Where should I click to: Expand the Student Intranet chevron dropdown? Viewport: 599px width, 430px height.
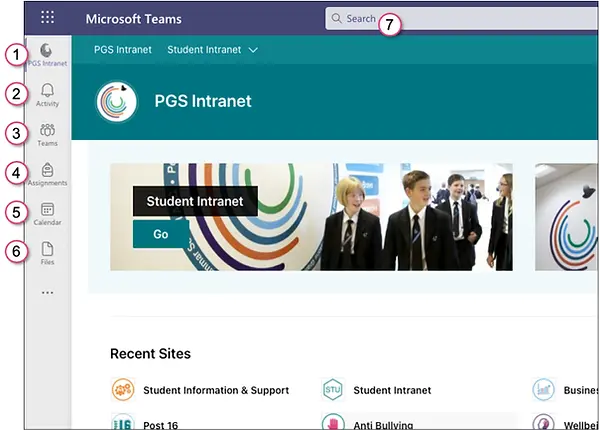point(253,50)
